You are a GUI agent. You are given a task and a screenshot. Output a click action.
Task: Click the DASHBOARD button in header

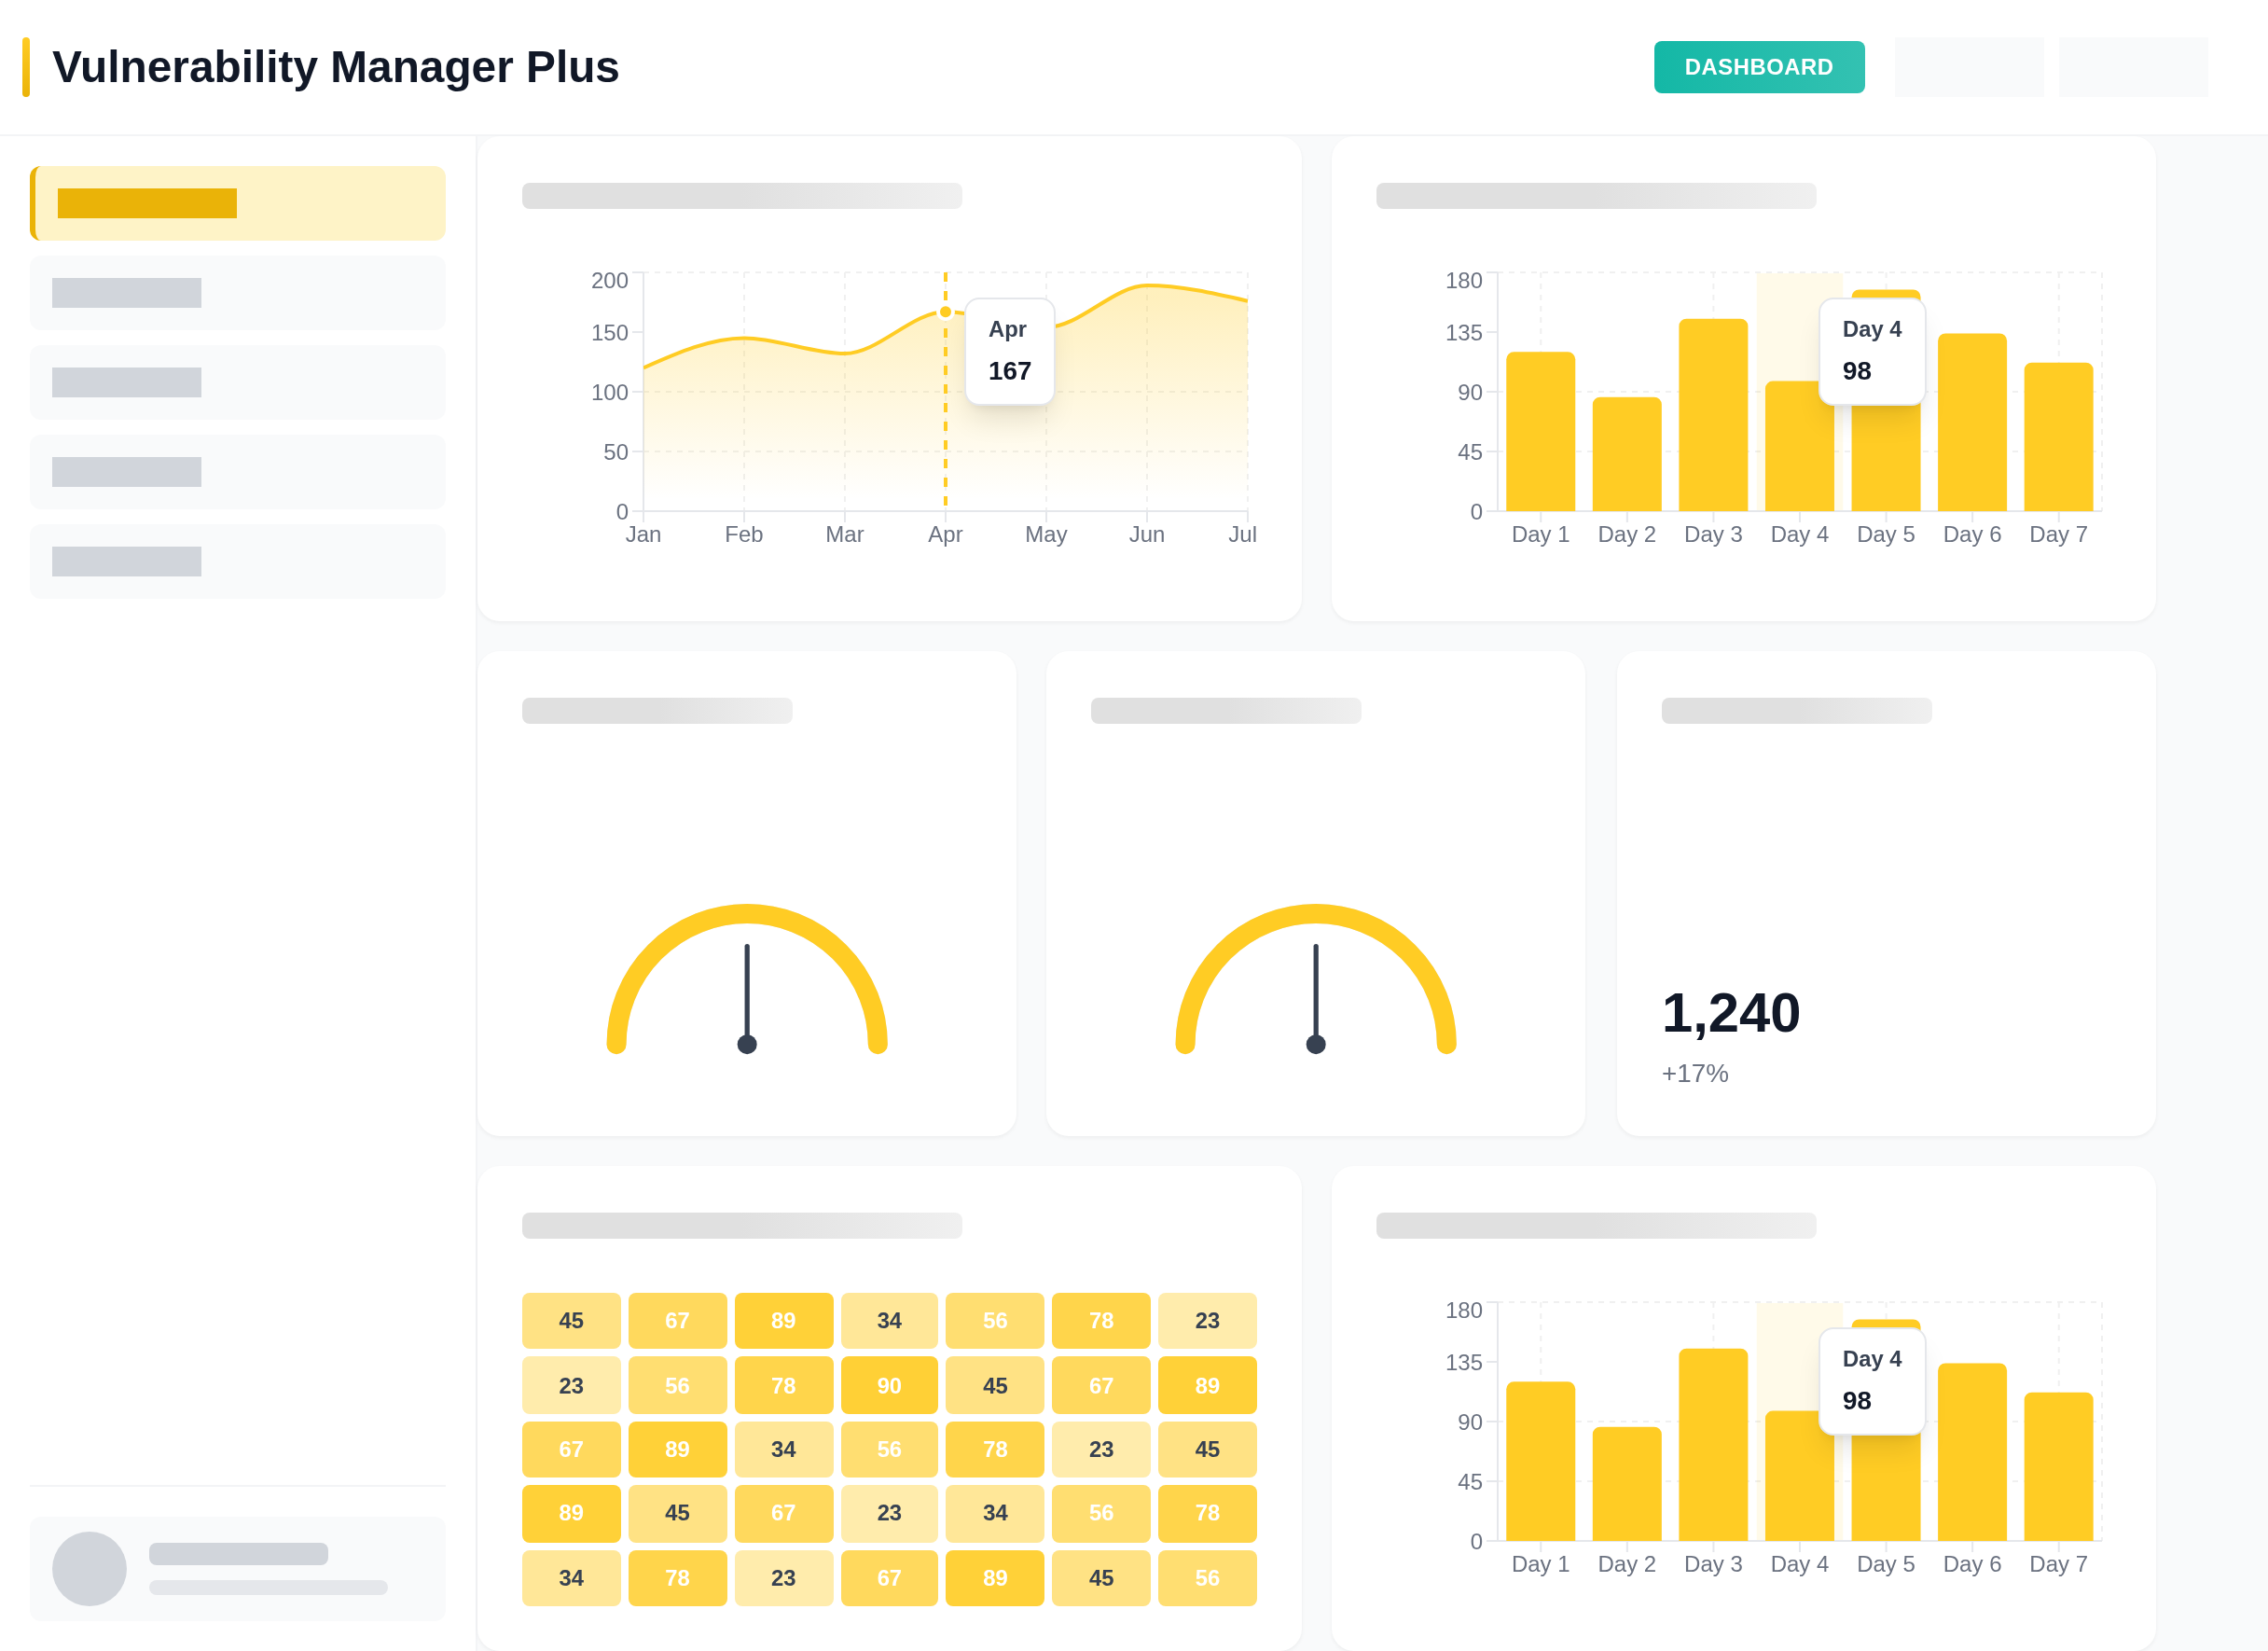[x=1758, y=67]
